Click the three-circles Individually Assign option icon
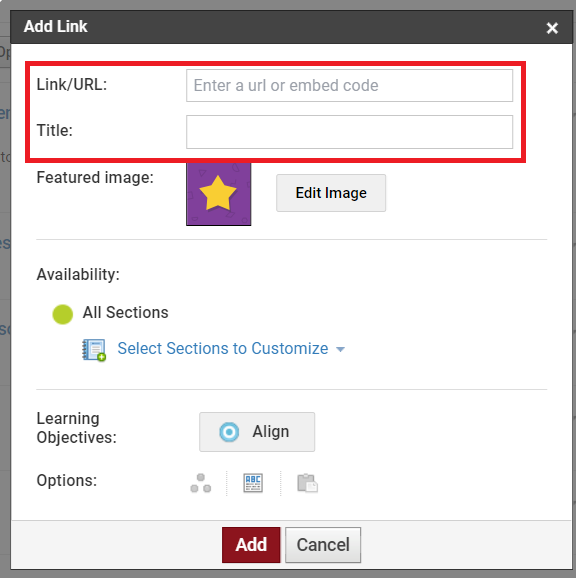This screenshot has height=578, width=576. pyautogui.click(x=200, y=483)
